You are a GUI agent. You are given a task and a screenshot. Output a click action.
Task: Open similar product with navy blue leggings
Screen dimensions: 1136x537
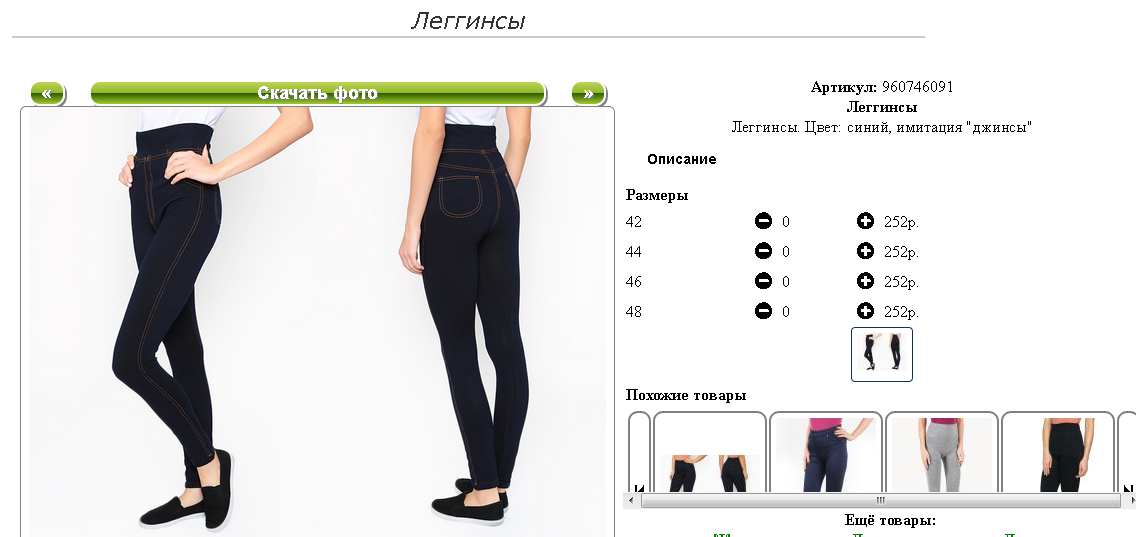pyautogui.click(x=826, y=454)
